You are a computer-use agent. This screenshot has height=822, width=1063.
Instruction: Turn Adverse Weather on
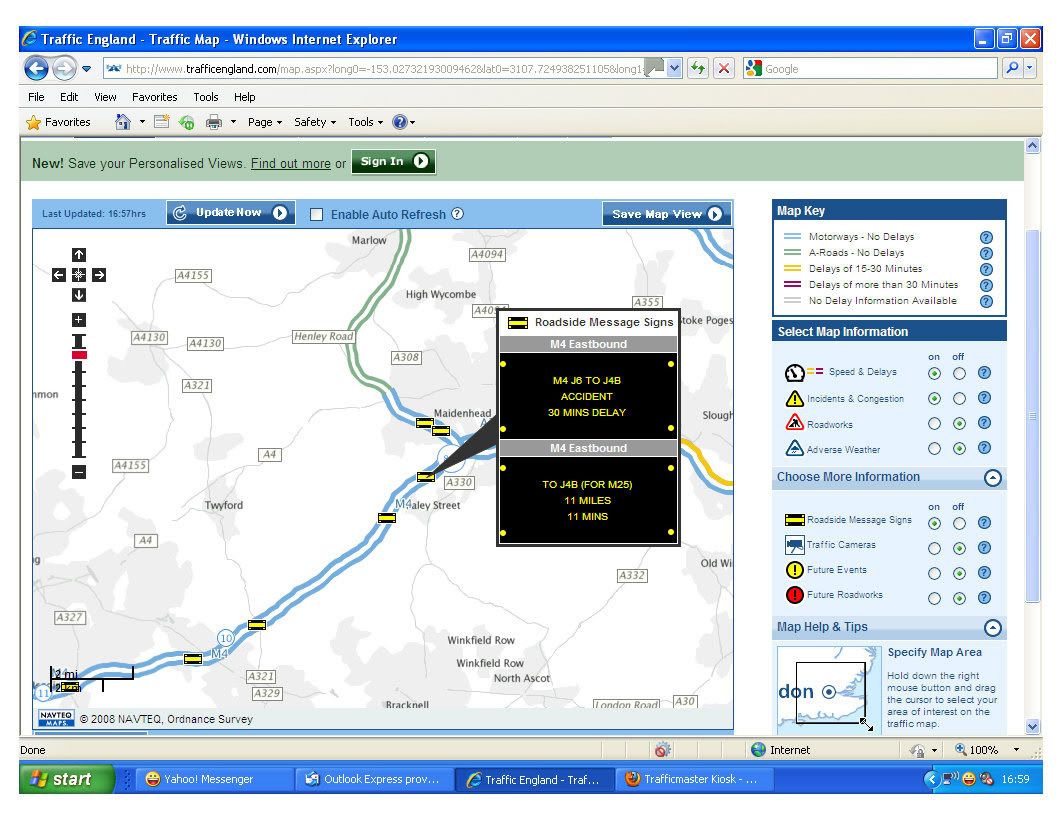click(x=934, y=449)
